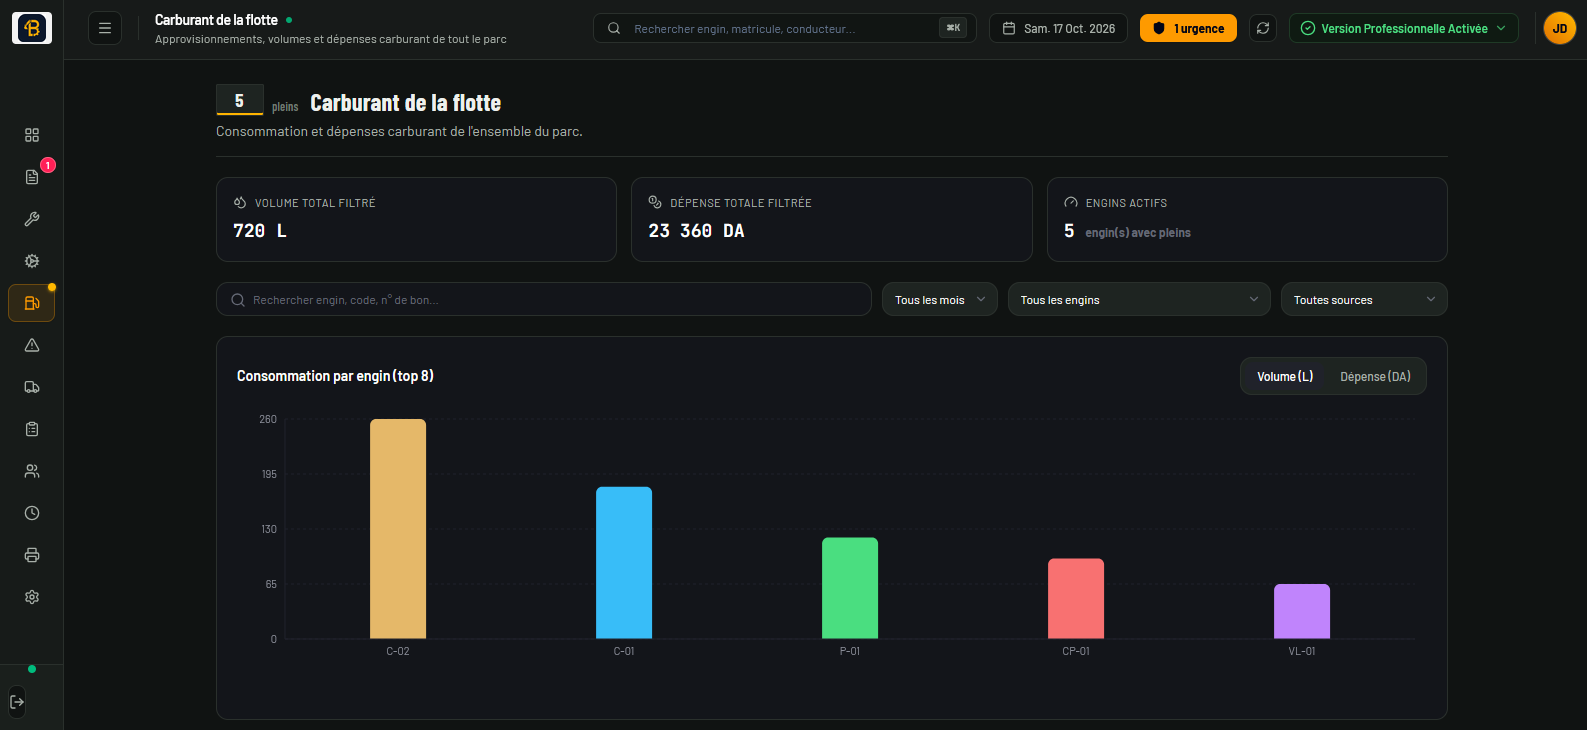
Task: Click the logout icon at sidebar bottom
Action: [x=17, y=702]
